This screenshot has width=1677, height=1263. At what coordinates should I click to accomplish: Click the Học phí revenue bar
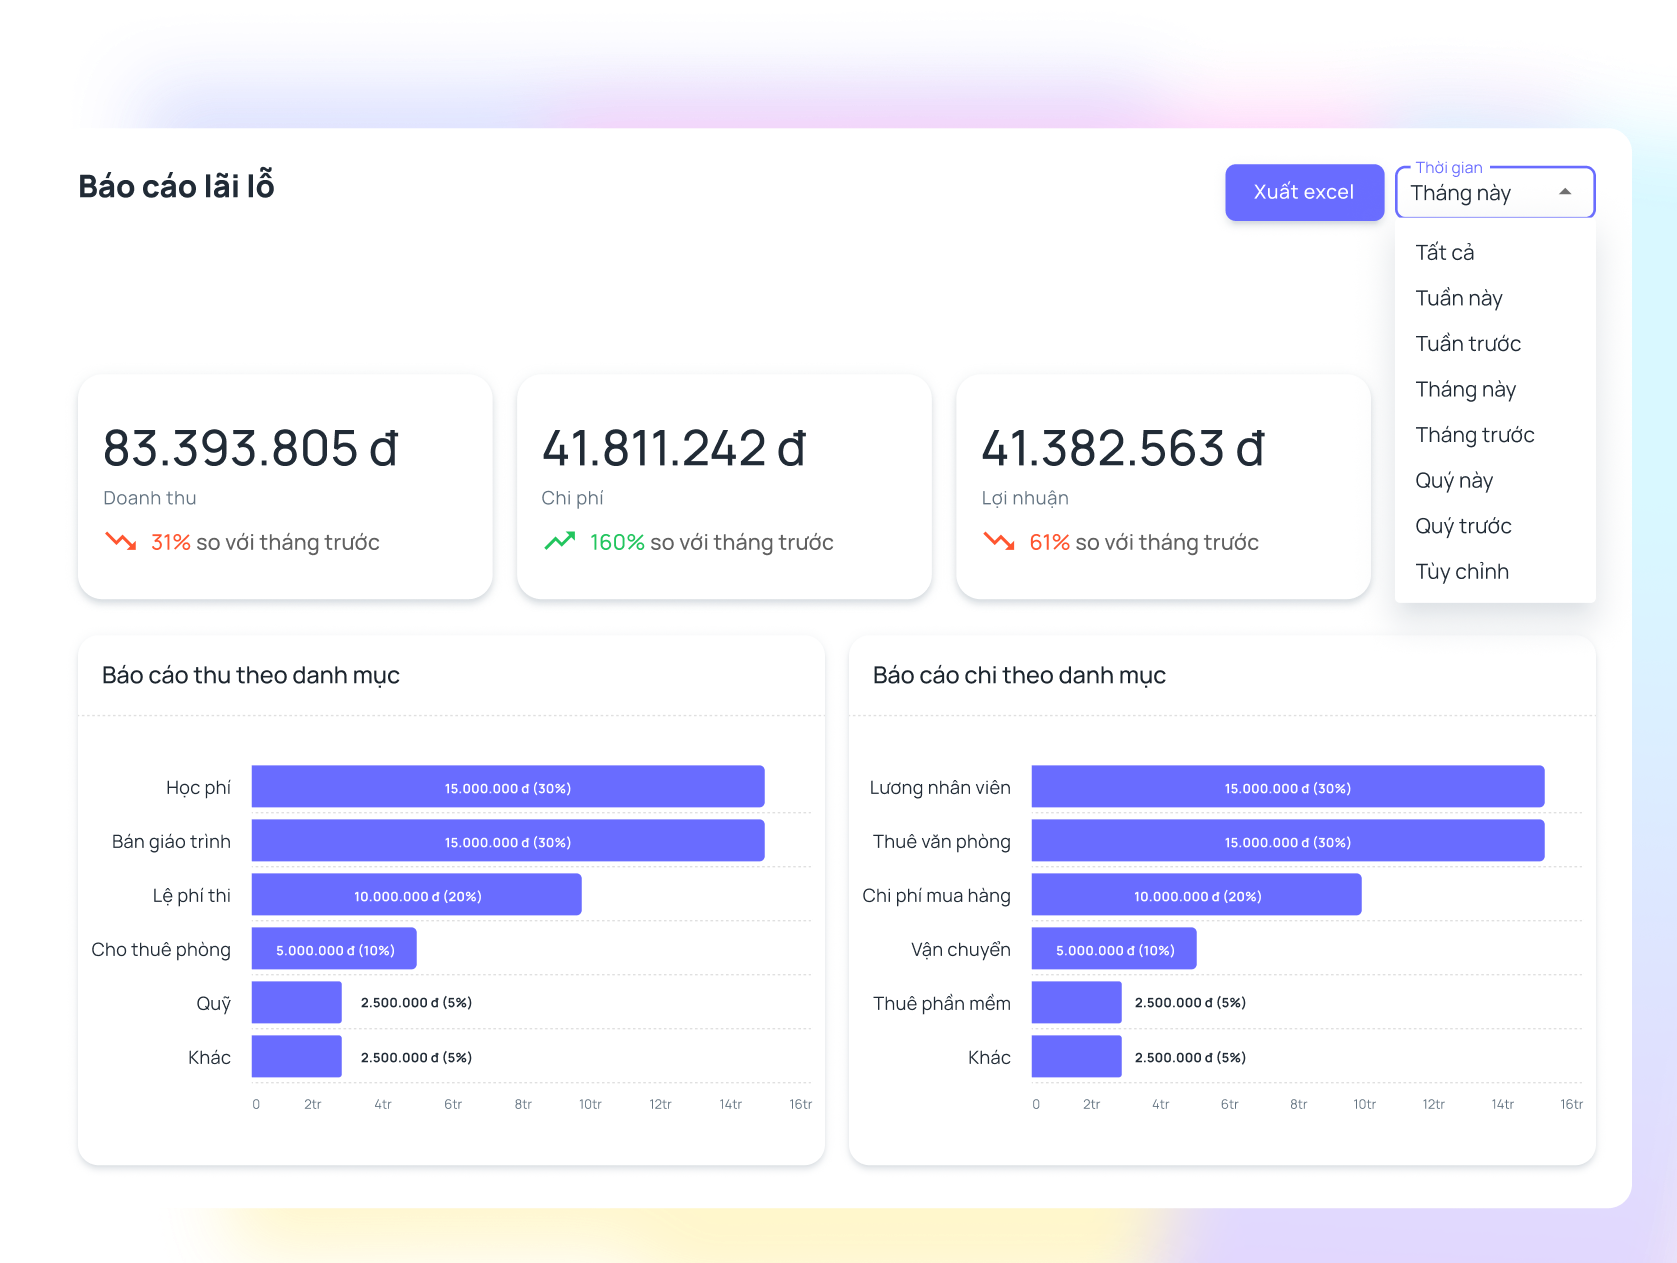pyautogui.click(x=508, y=787)
